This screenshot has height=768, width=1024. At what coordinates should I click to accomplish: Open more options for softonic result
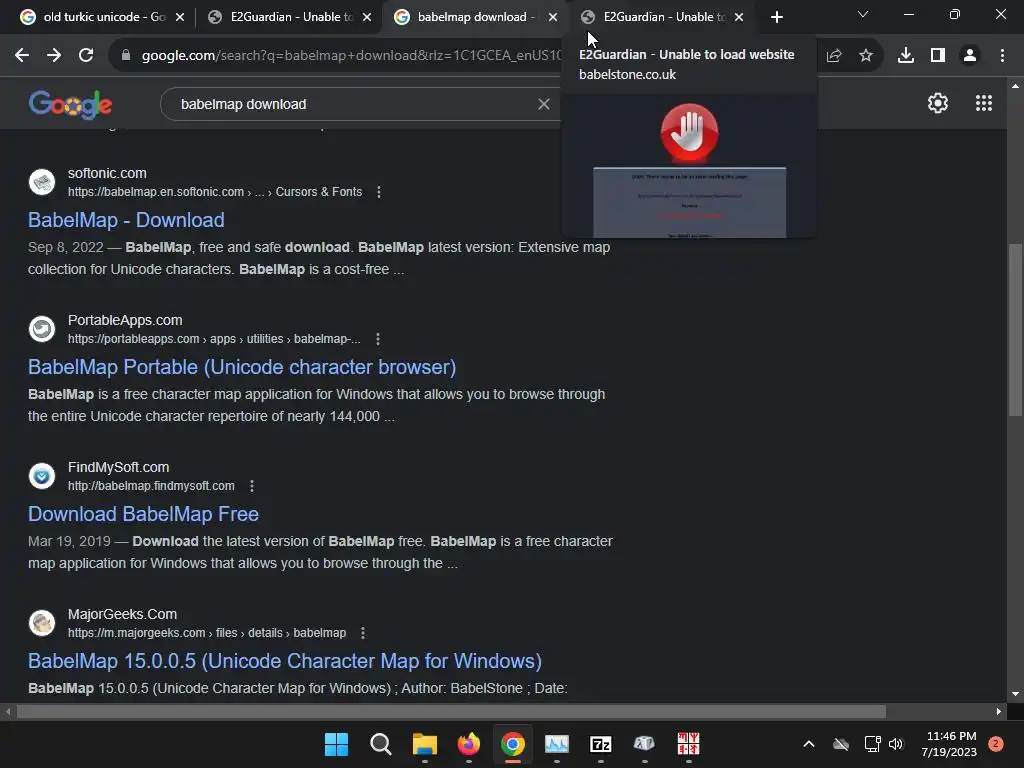[379, 192]
